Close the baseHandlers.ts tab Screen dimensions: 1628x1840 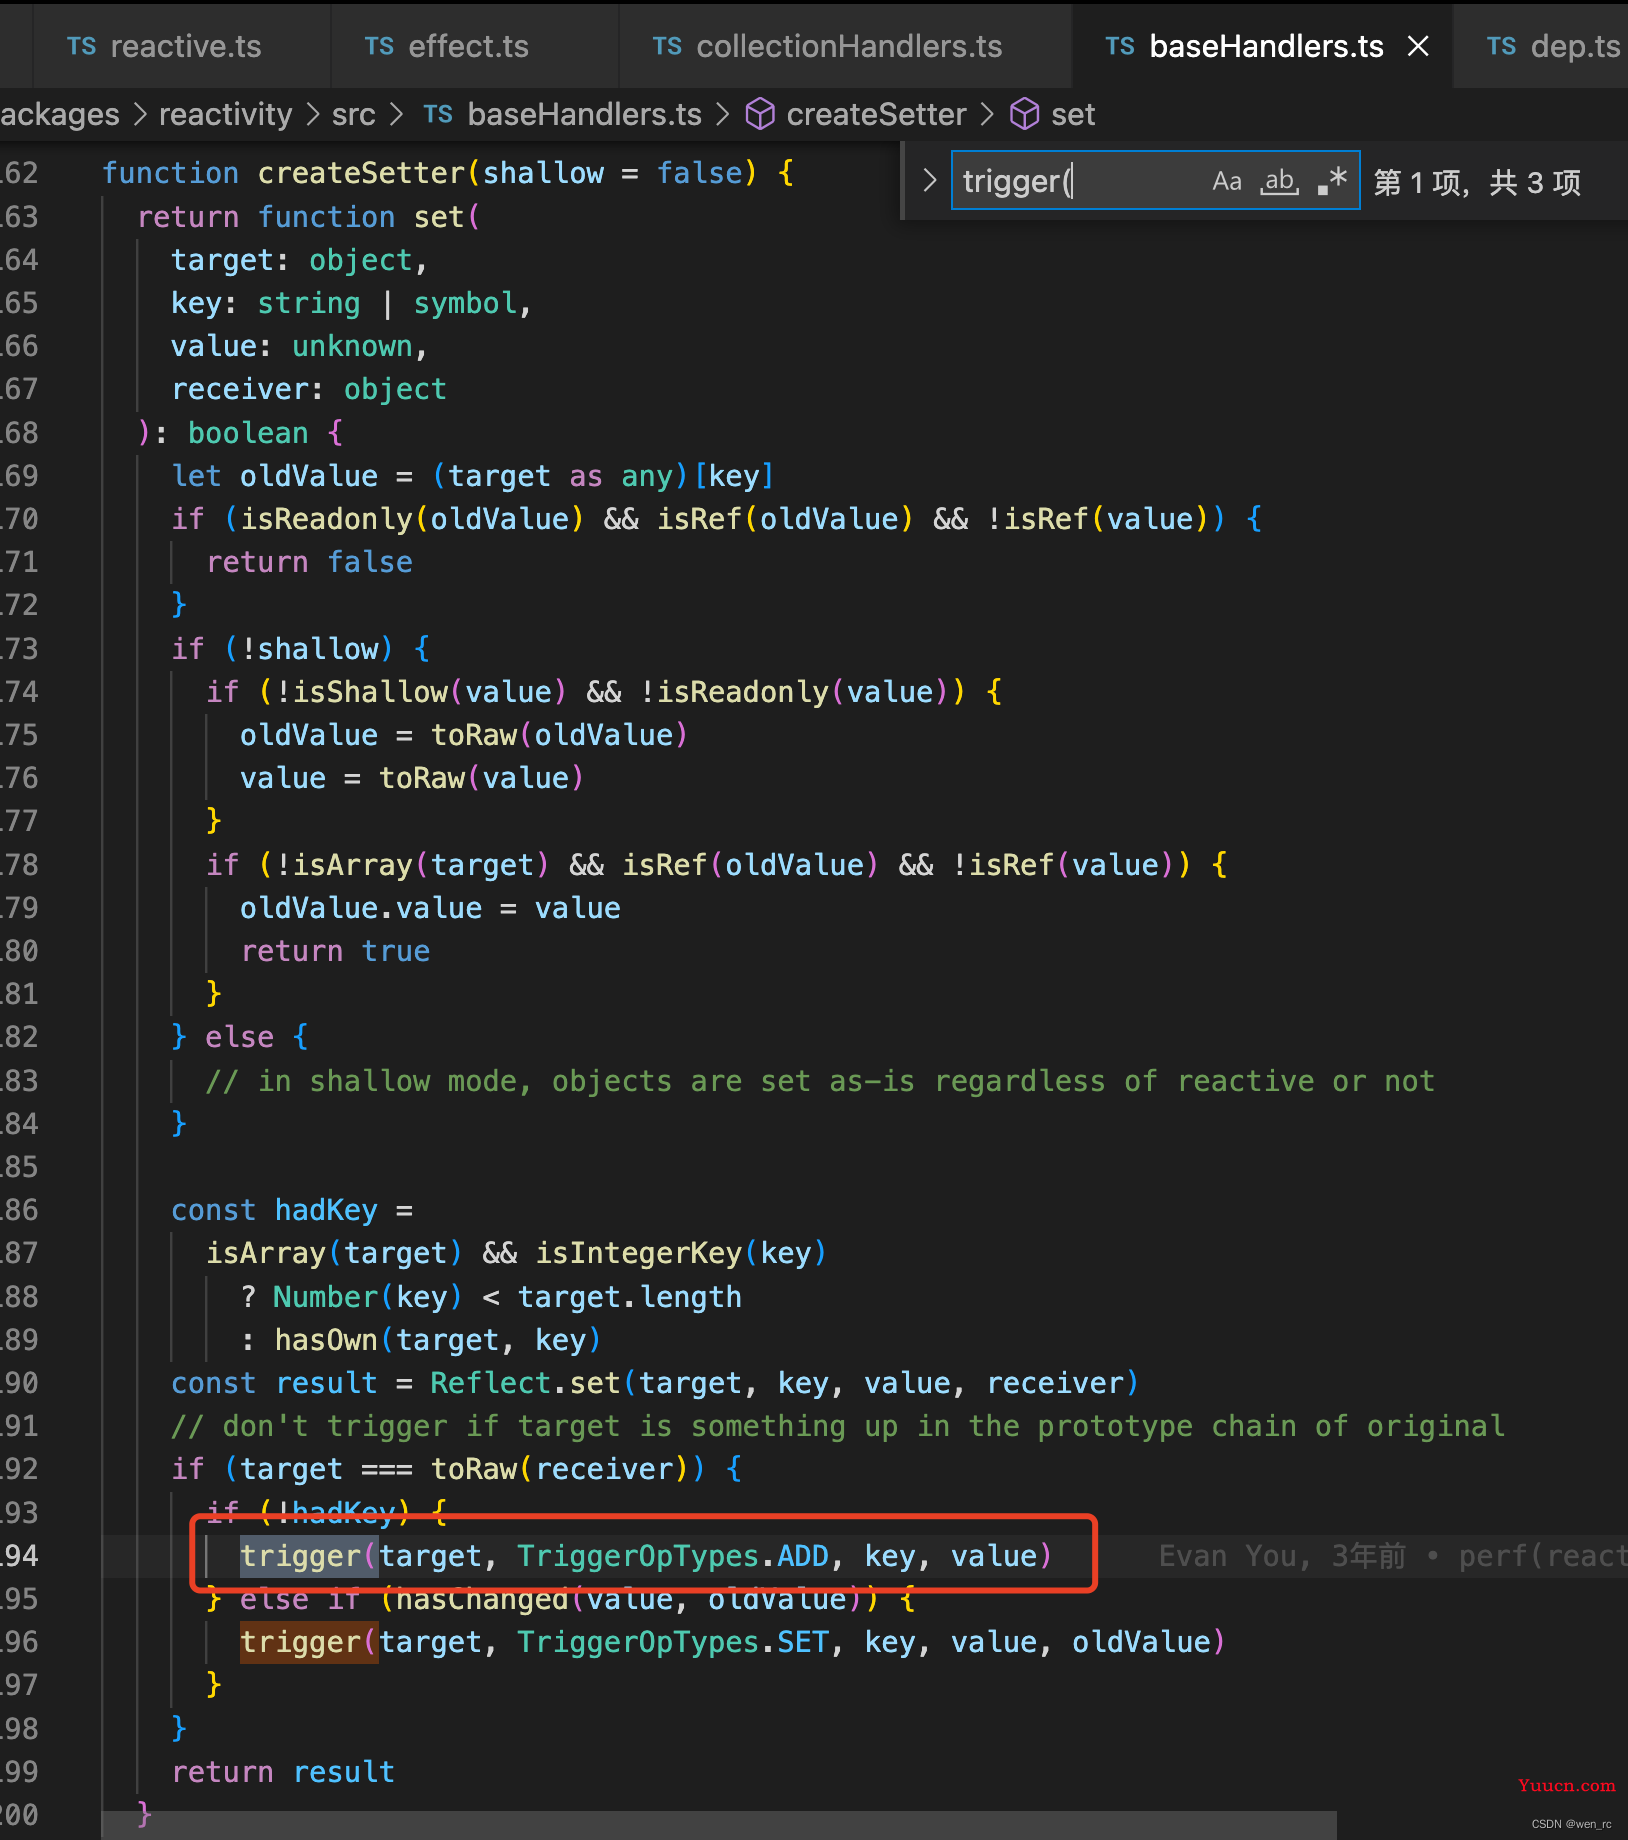click(1418, 46)
